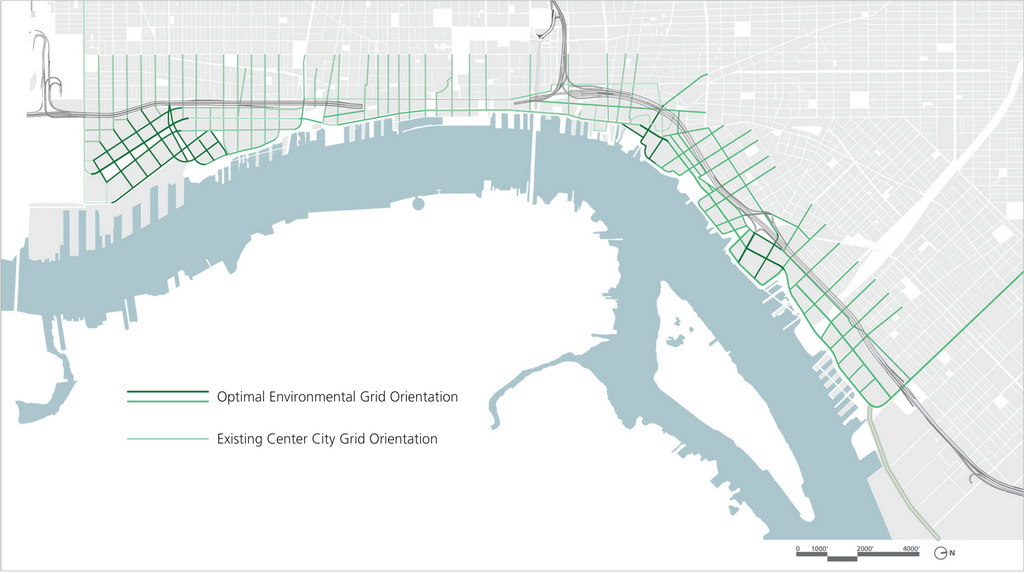This screenshot has width=1024, height=574.
Task: Click the circular pier in the river
Action: (417, 204)
